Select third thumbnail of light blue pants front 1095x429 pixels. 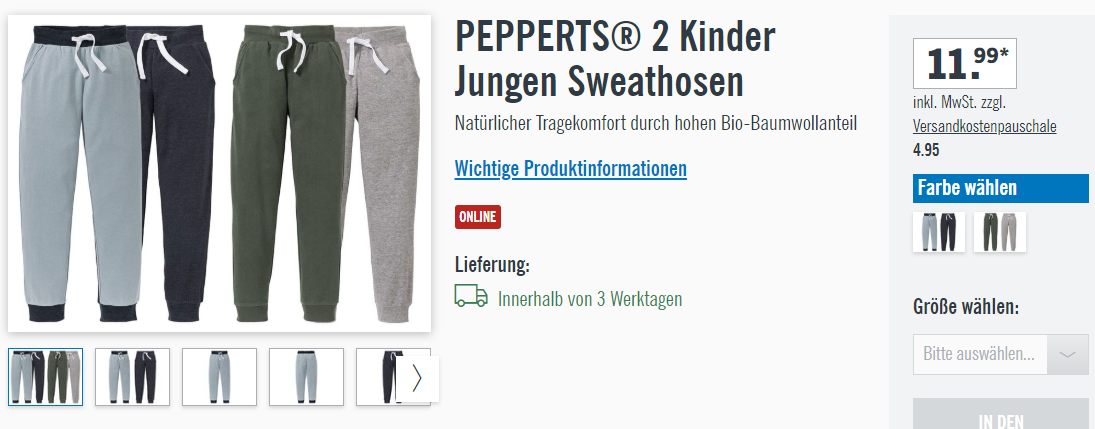pyautogui.click(x=219, y=377)
